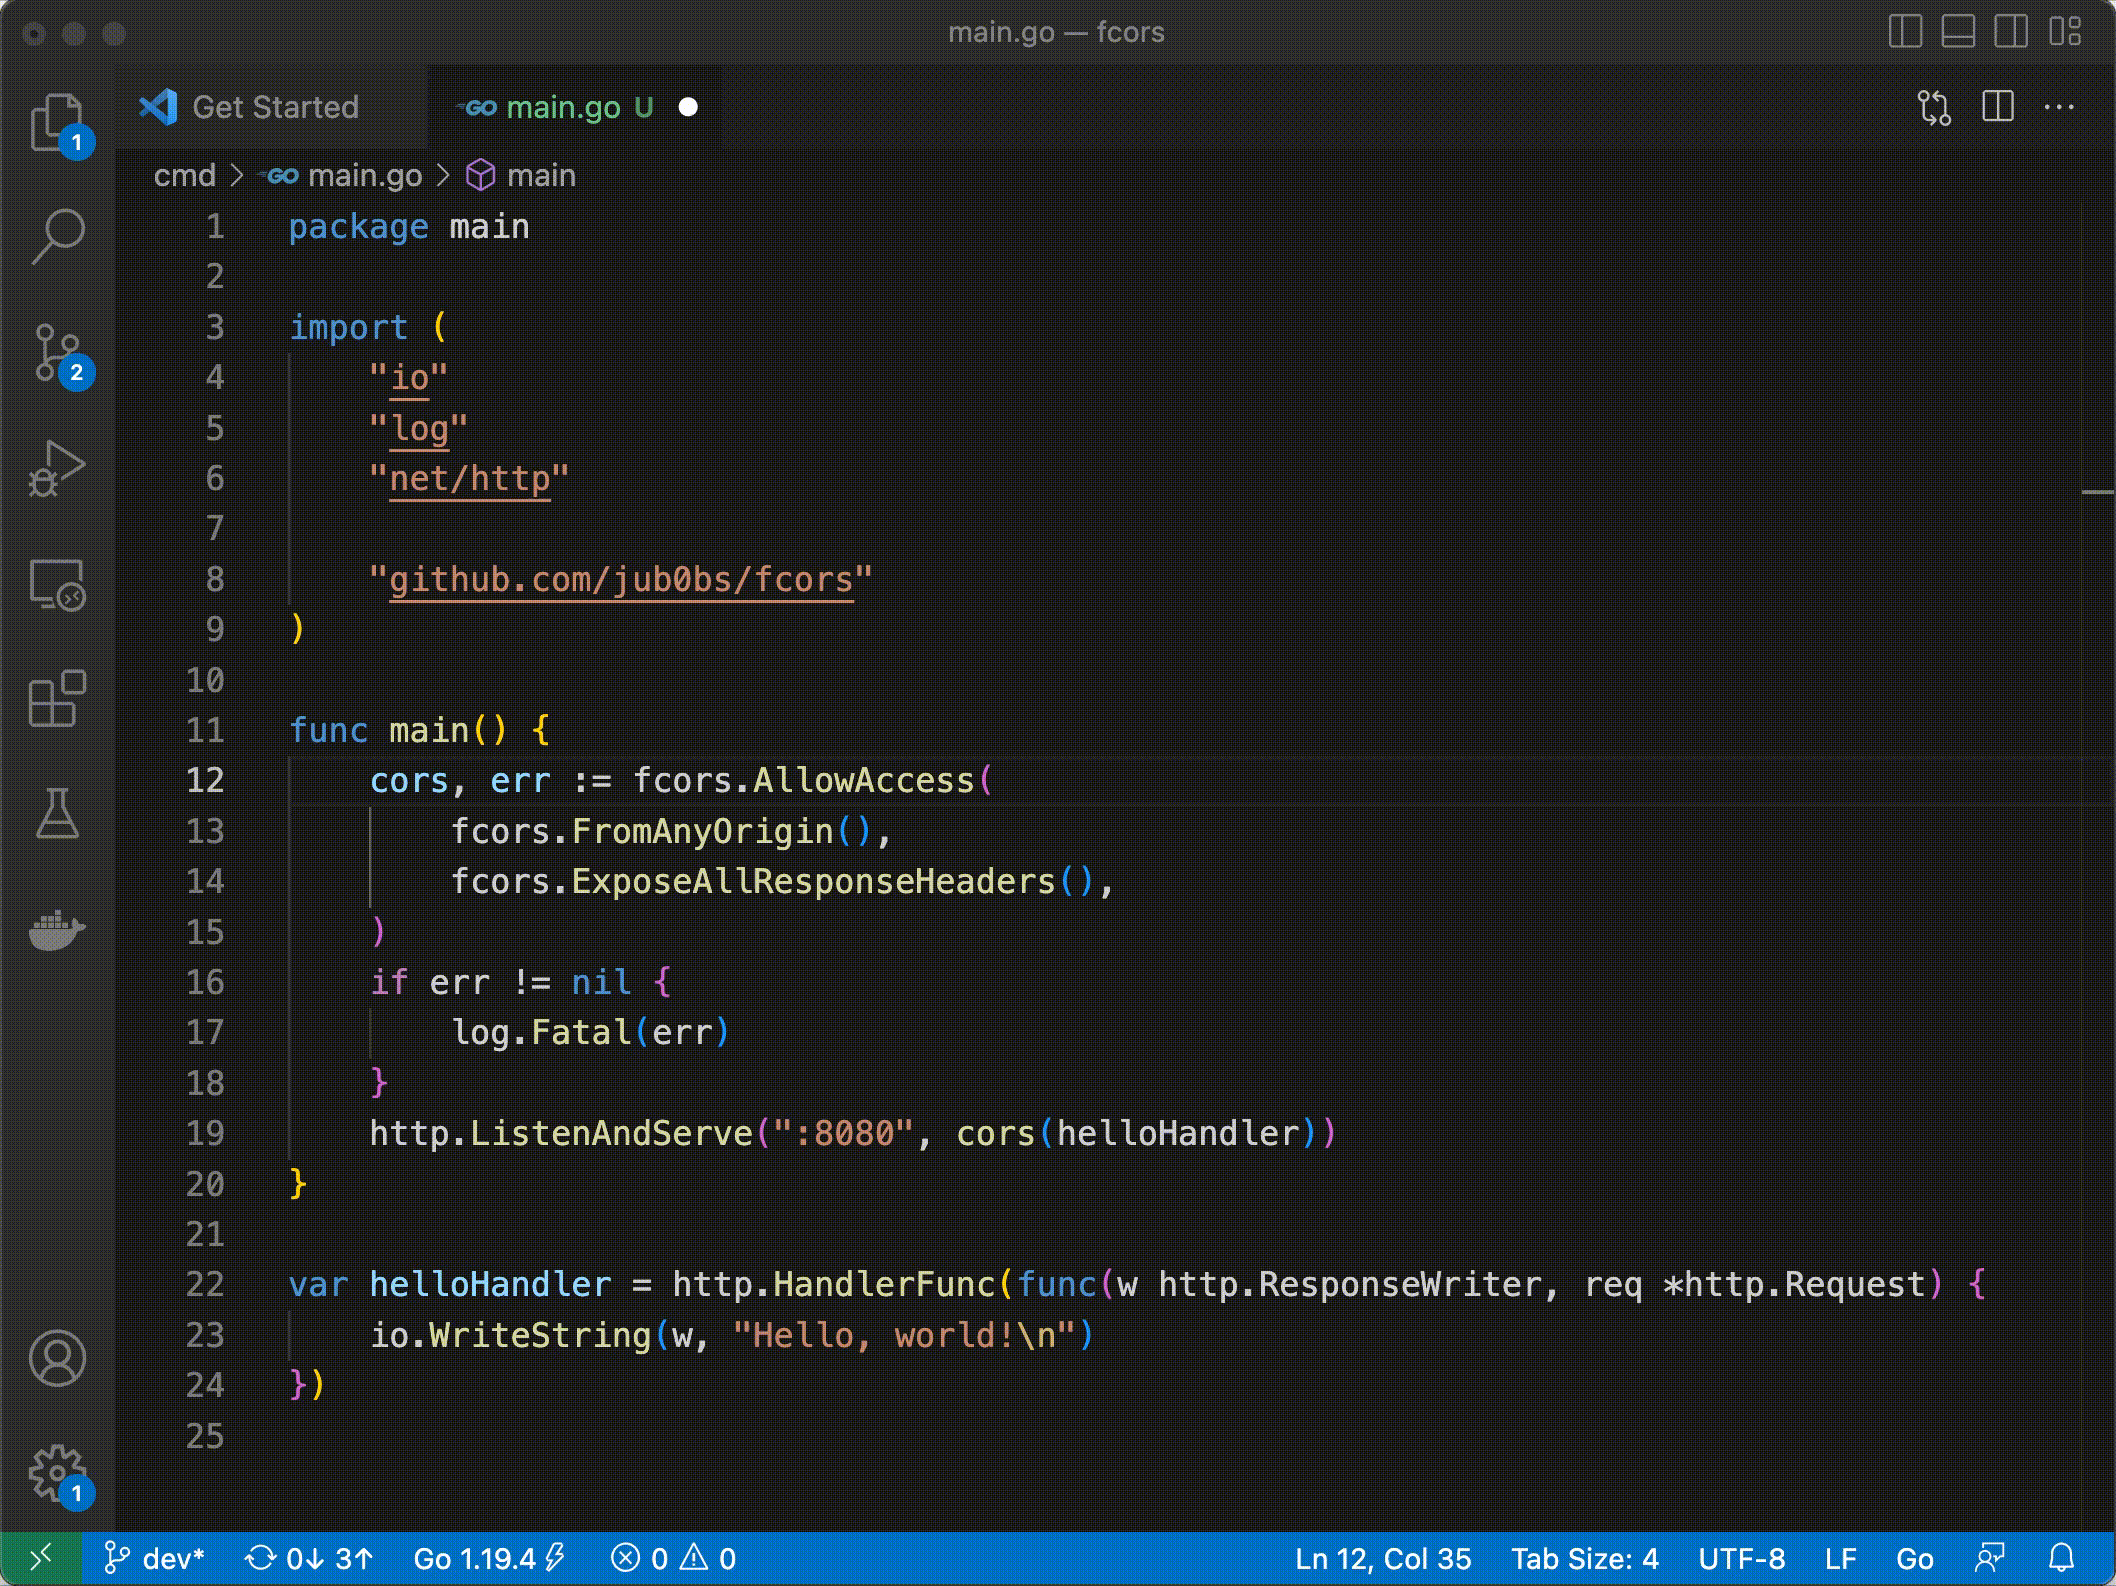Click io.WriteString on line 23
This screenshot has width=2116, height=1586.
[510, 1335]
